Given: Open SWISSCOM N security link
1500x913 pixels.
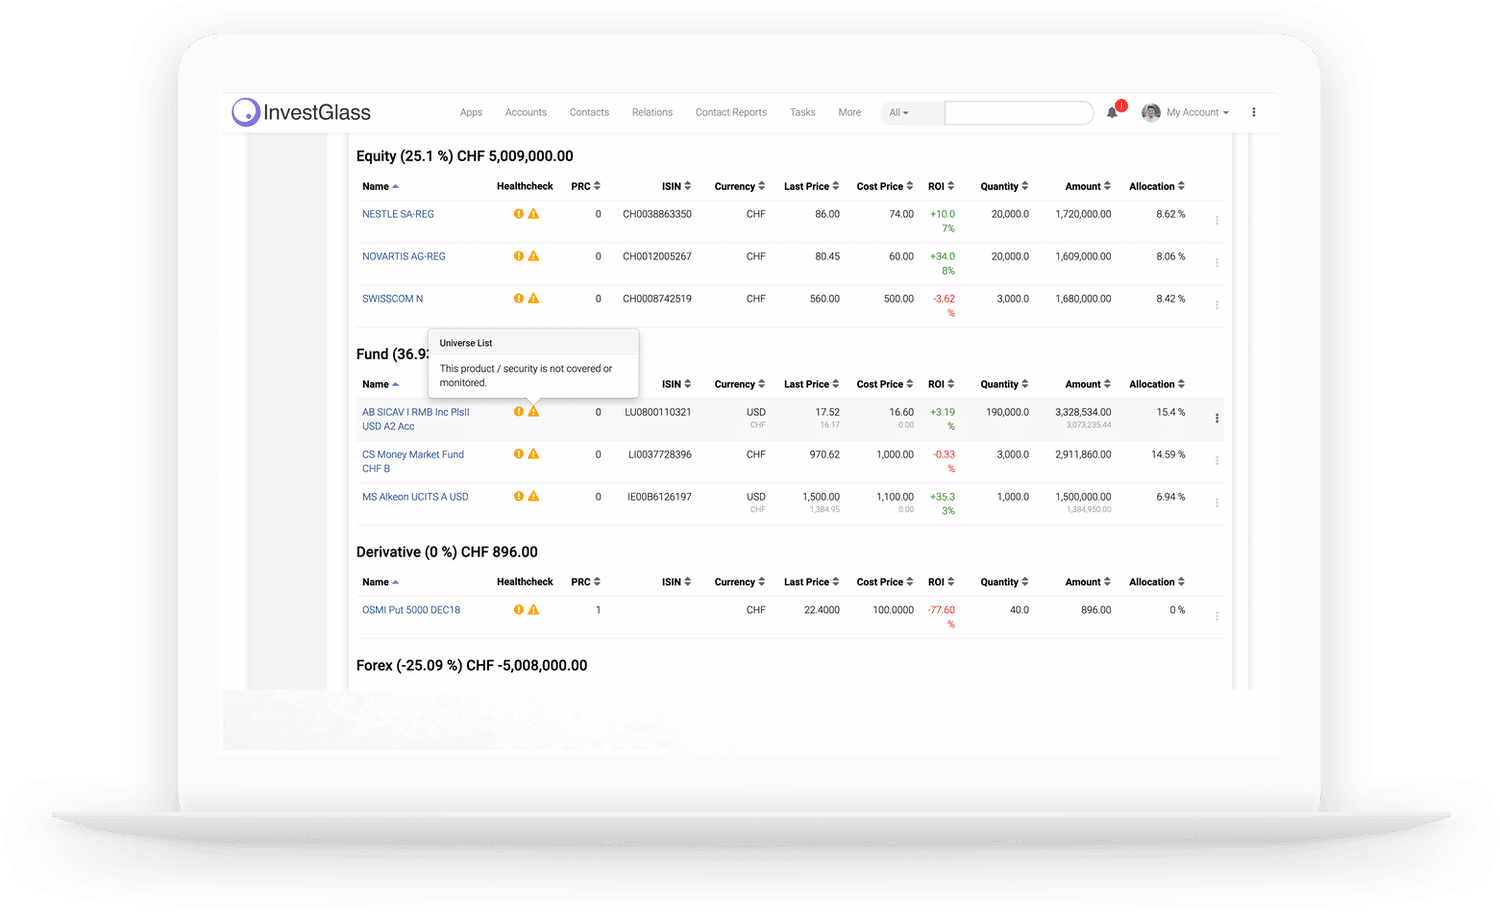Looking at the screenshot, I should point(393,298).
